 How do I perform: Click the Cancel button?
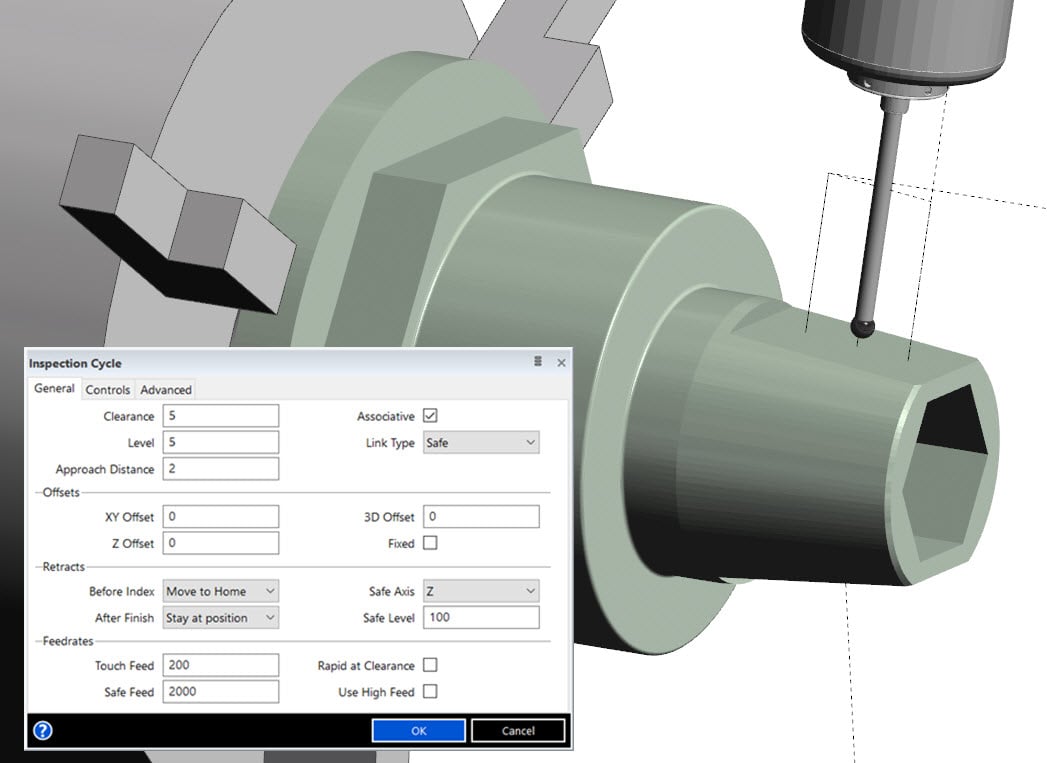[518, 731]
